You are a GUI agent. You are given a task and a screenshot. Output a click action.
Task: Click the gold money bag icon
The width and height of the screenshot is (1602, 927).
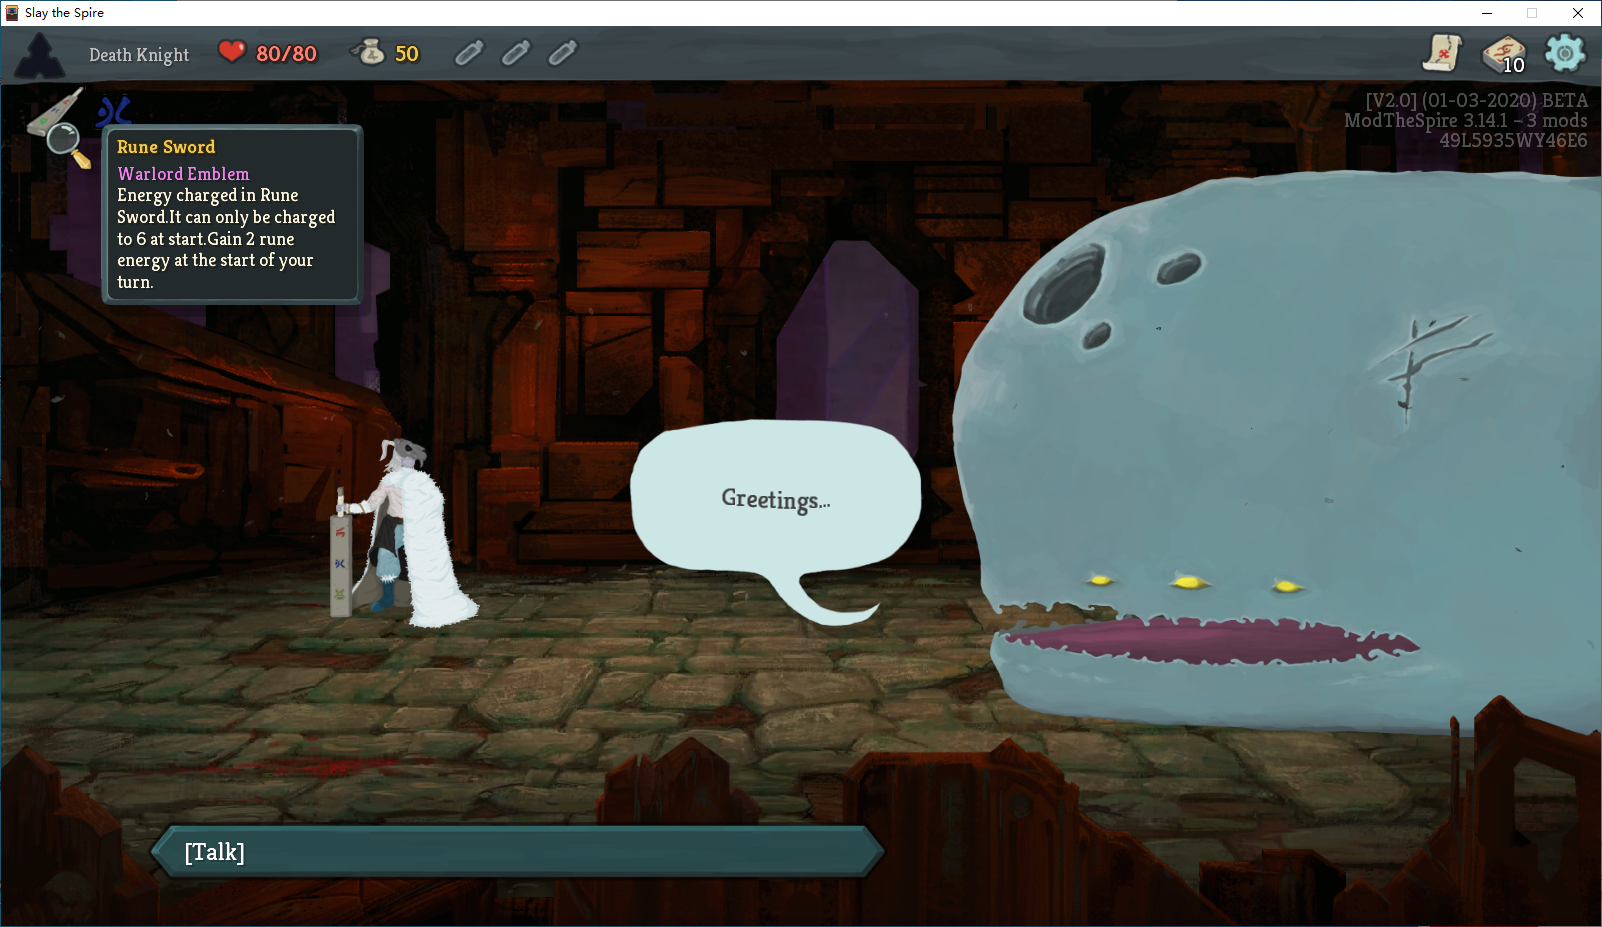(369, 51)
